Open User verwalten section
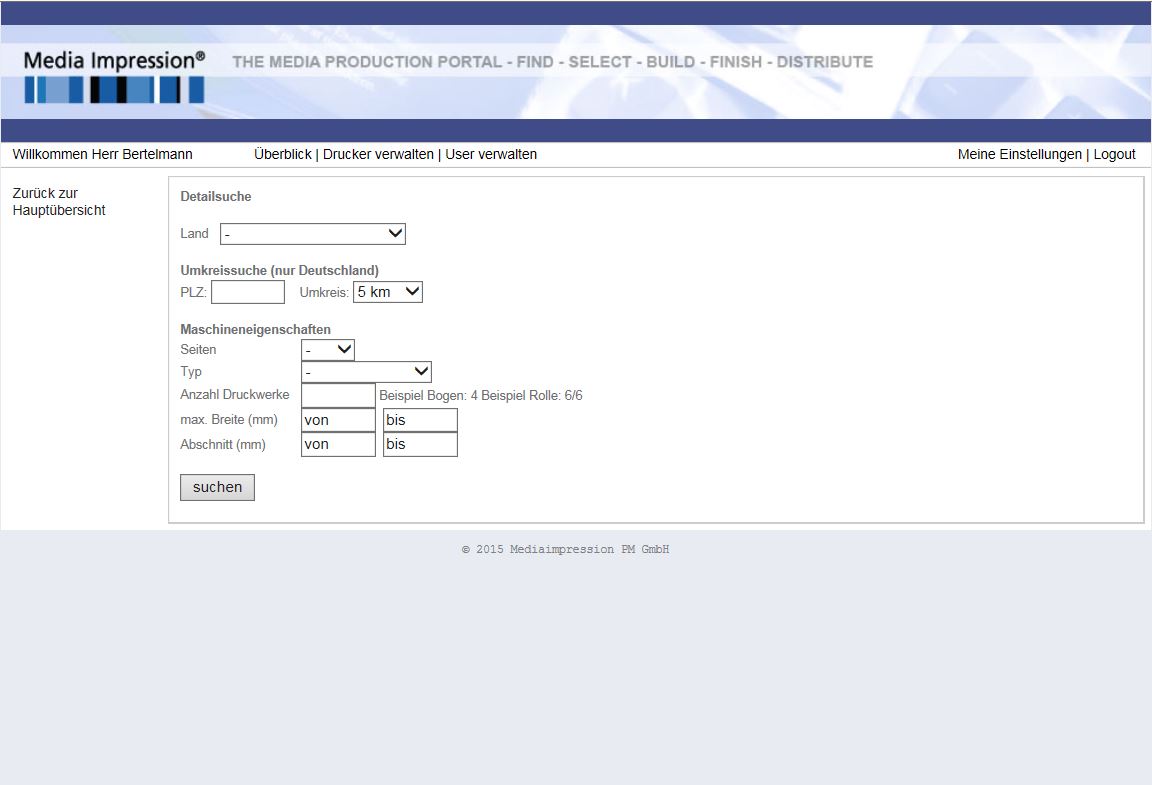This screenshot has width=1152, height=785. click(491, 154)
